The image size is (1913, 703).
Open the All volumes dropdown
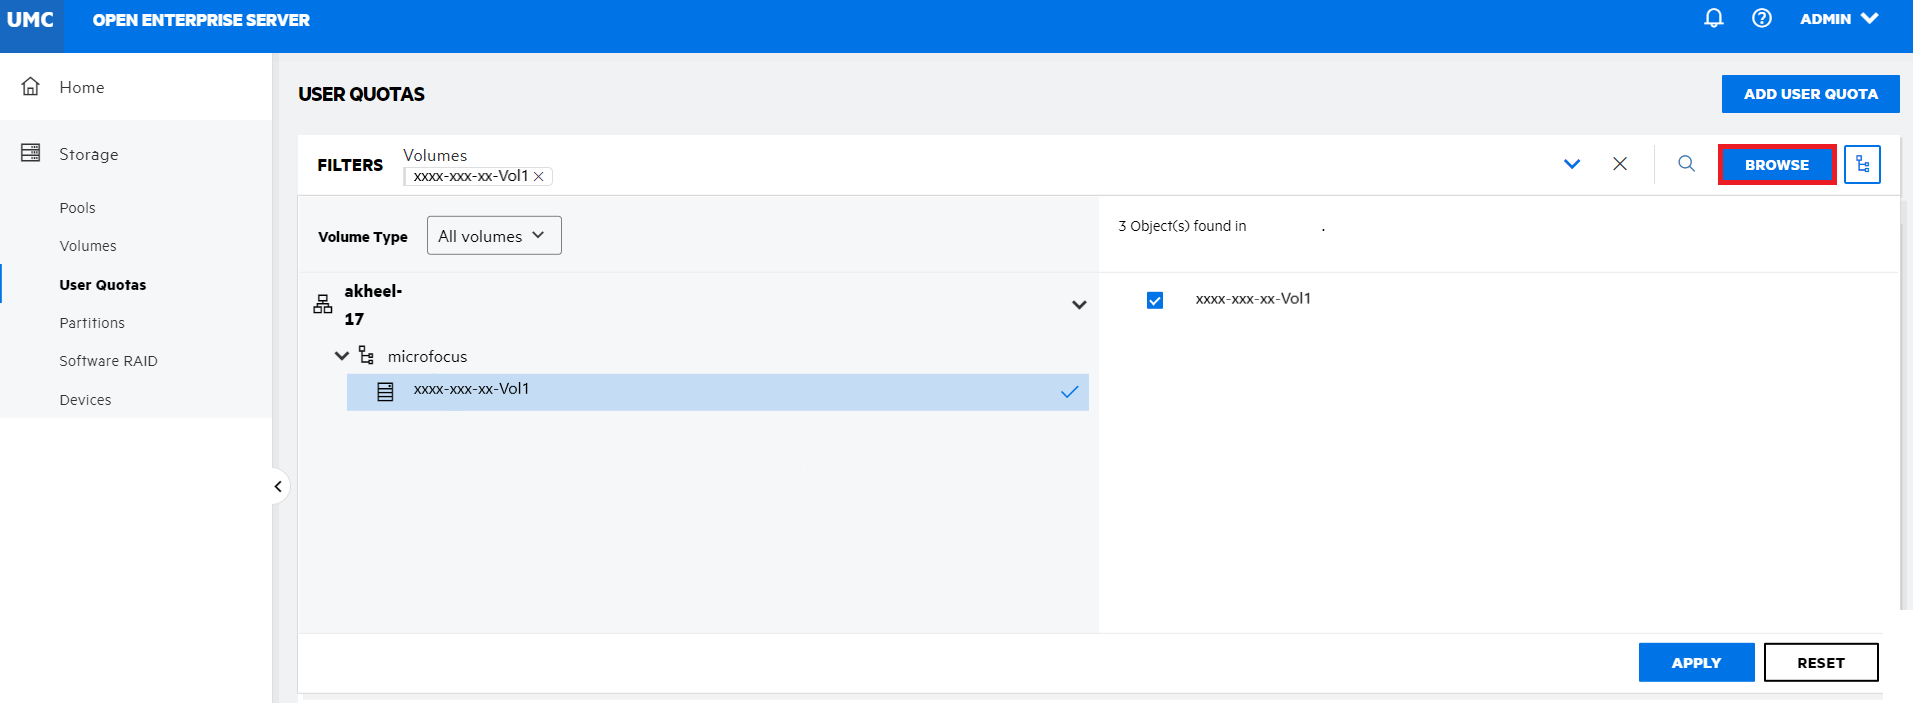pos(493,236)
